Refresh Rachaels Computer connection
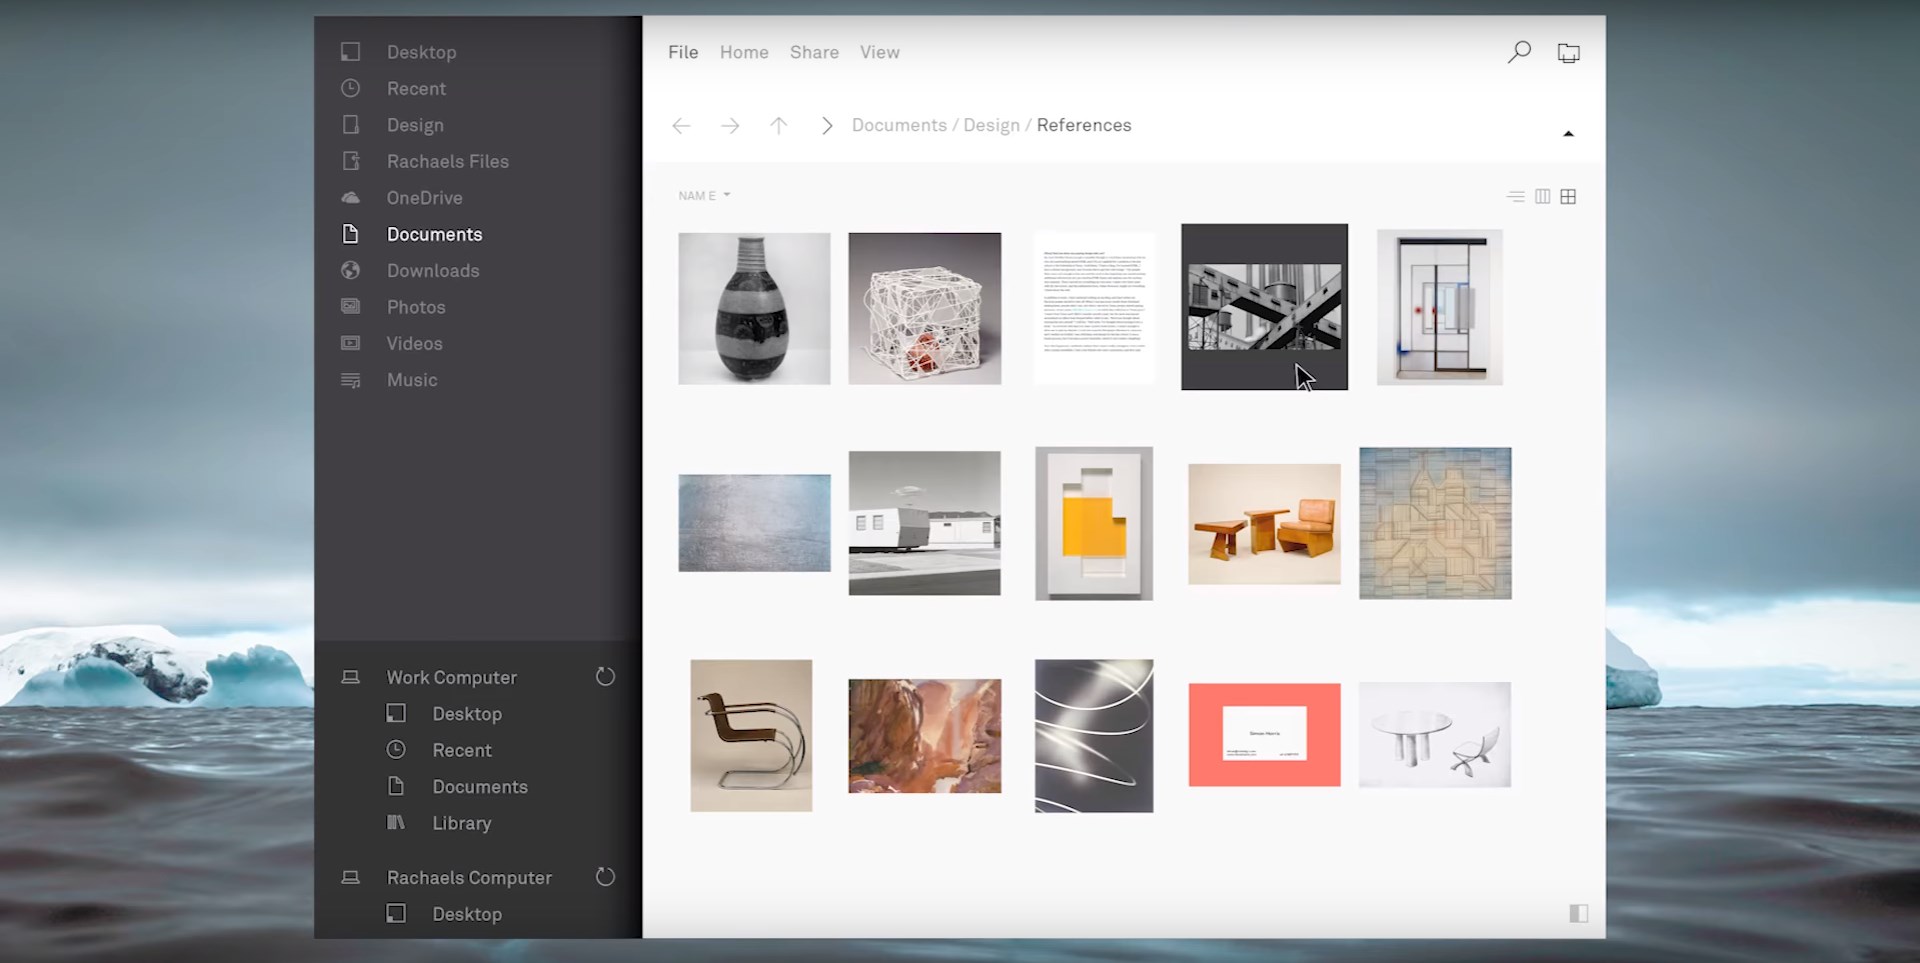1920x963 pixels. tap(605, 877)
